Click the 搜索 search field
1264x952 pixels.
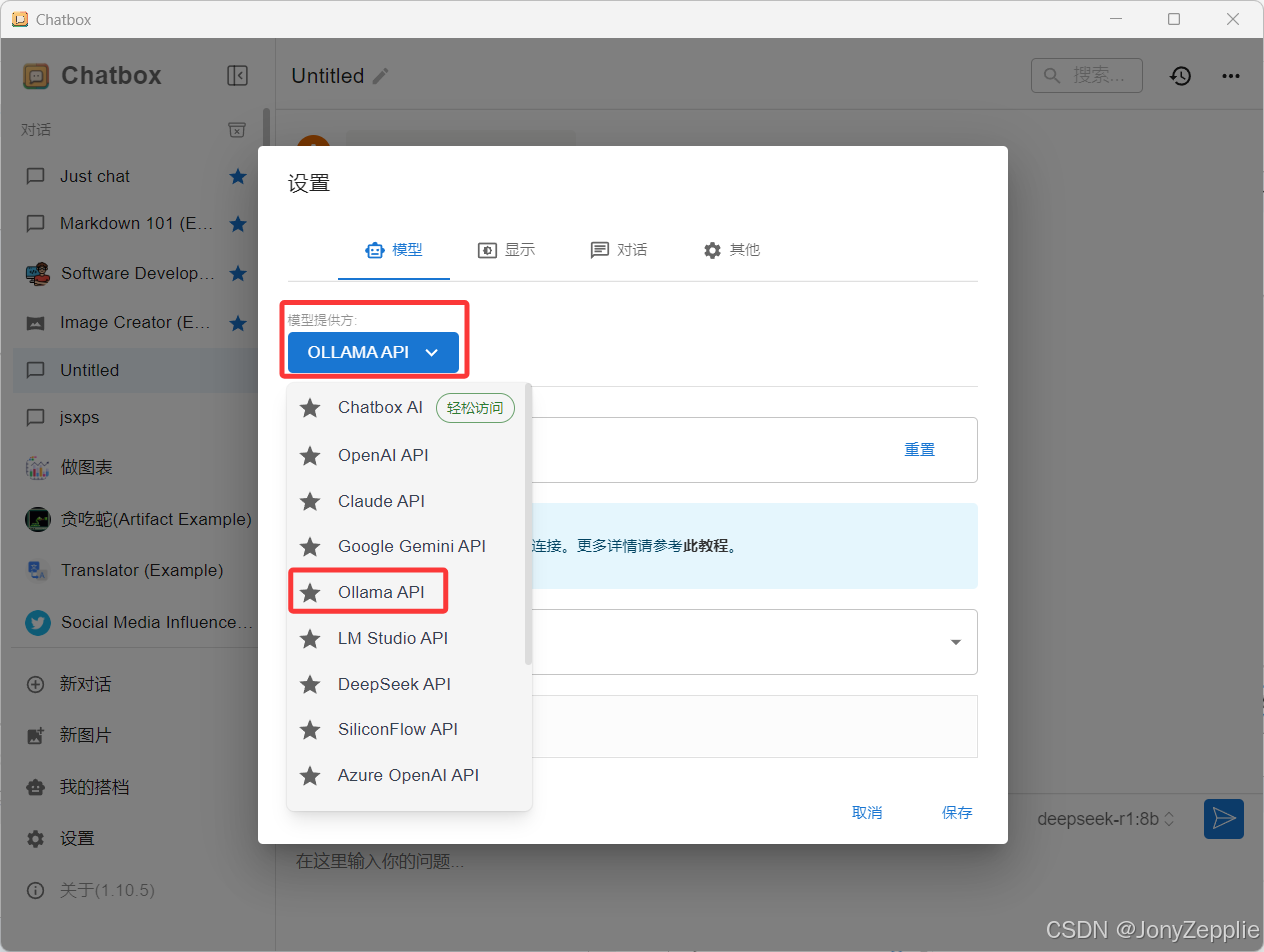coord(1086,75)
